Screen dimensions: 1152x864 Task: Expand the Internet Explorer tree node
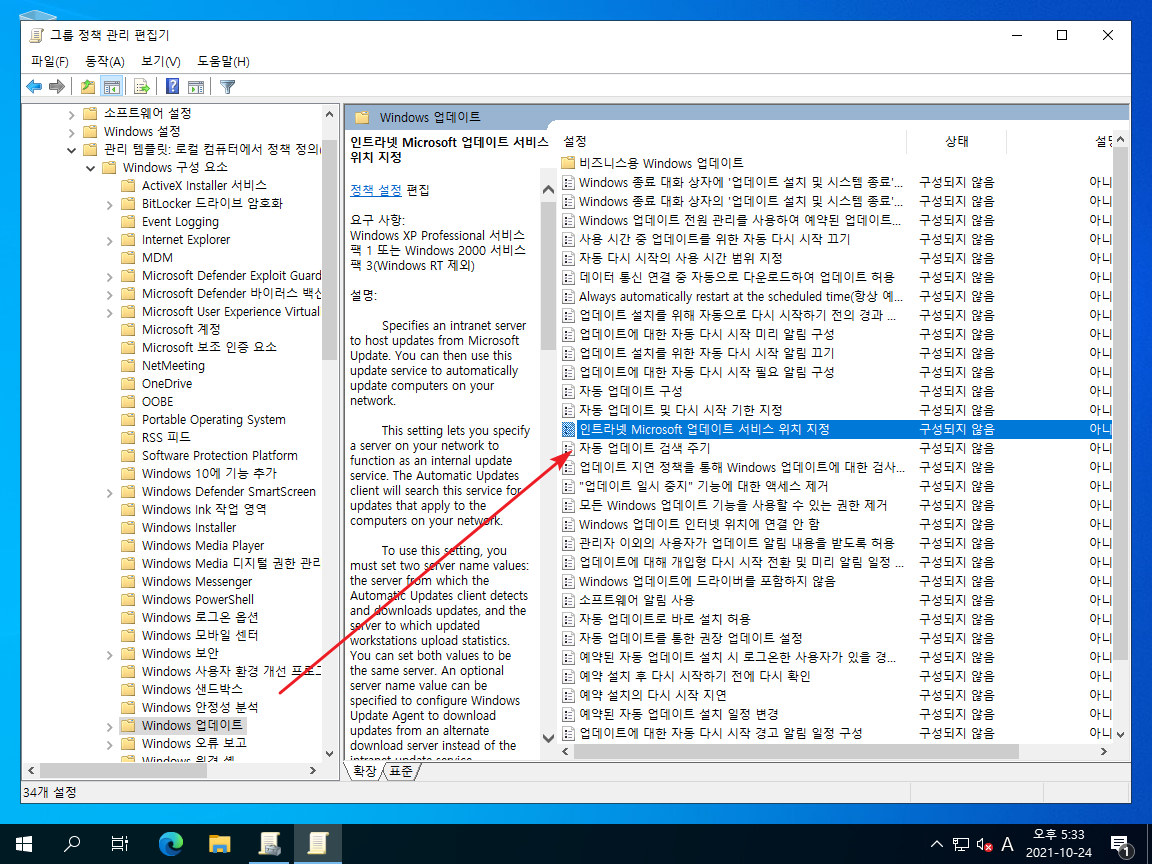click(x=109, y=240)
